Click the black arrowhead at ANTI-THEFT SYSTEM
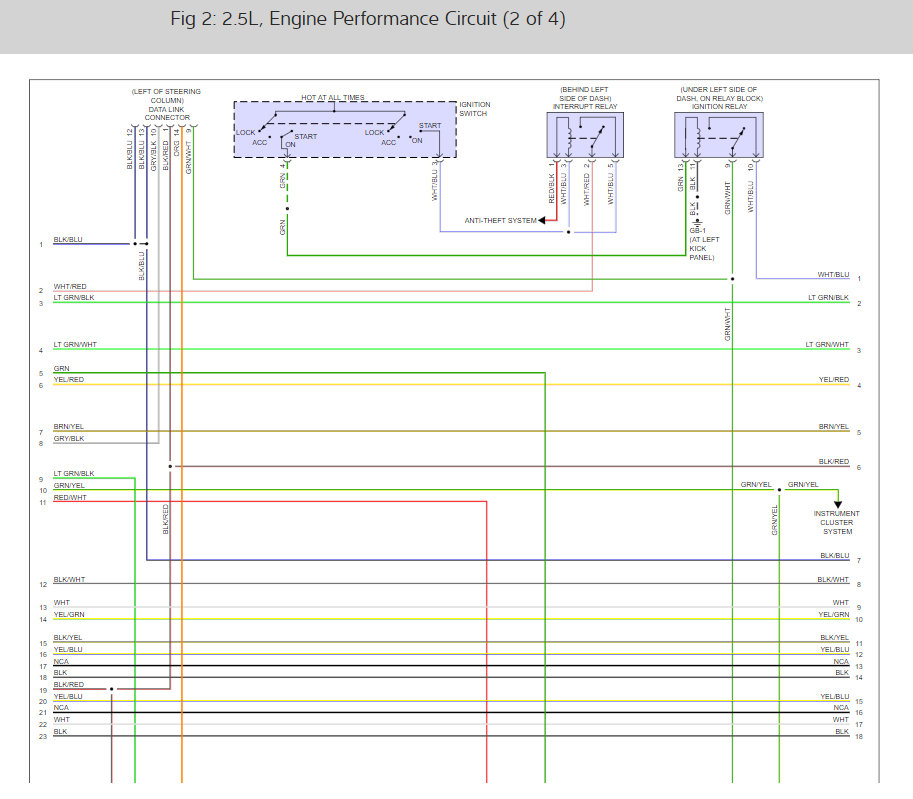This screenshot has height=799, width=913. [542, 220]
